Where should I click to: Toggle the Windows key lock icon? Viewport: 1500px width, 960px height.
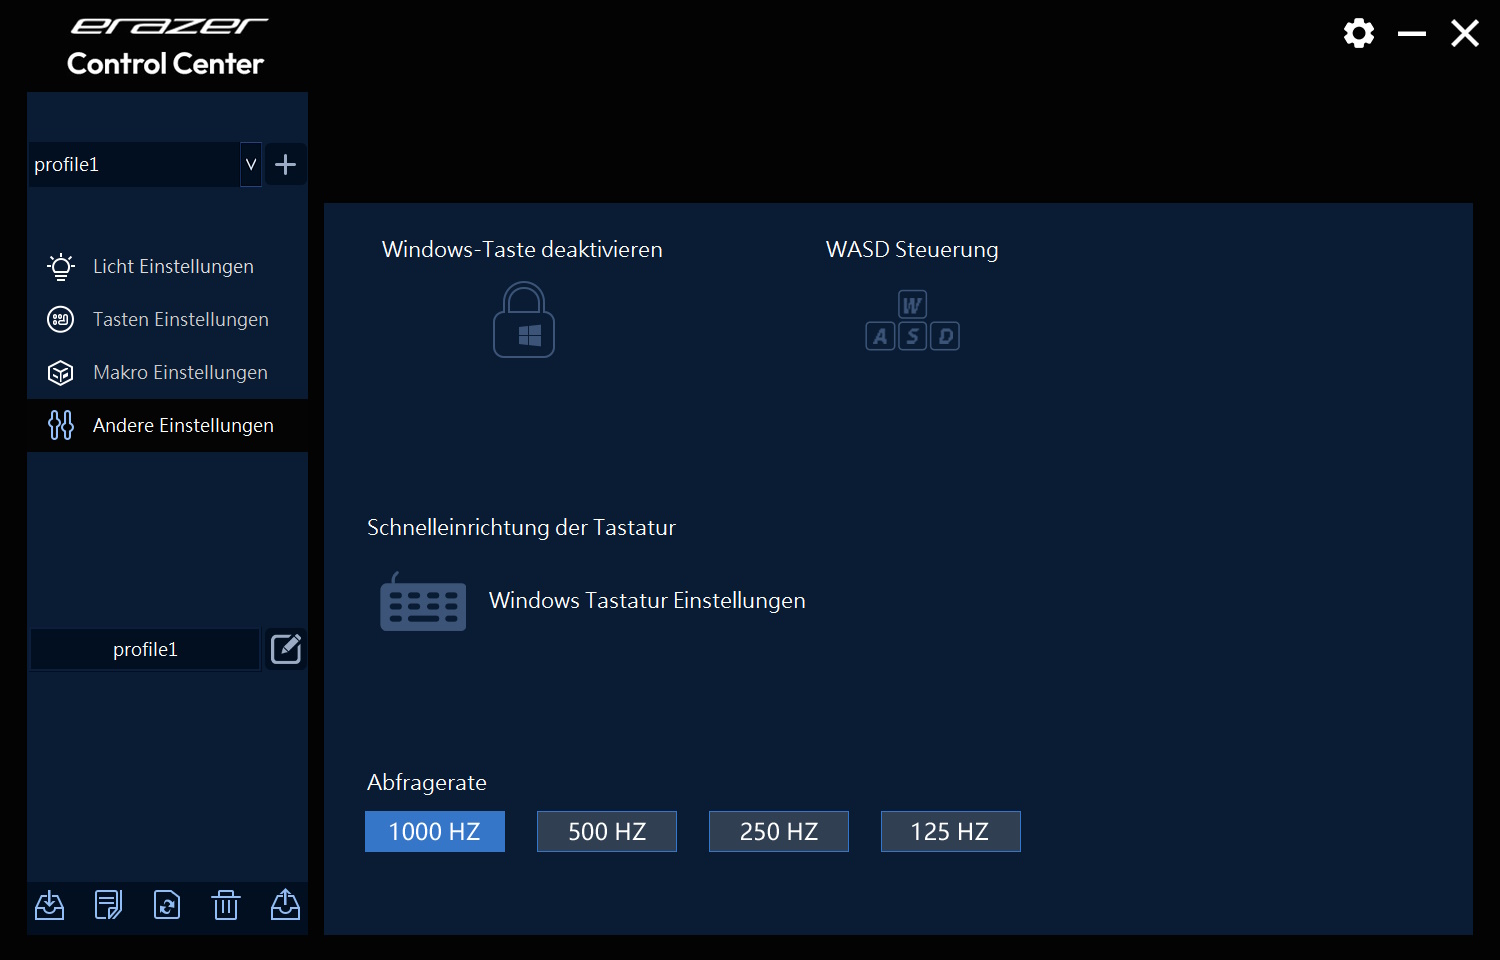tap(523, 320)
